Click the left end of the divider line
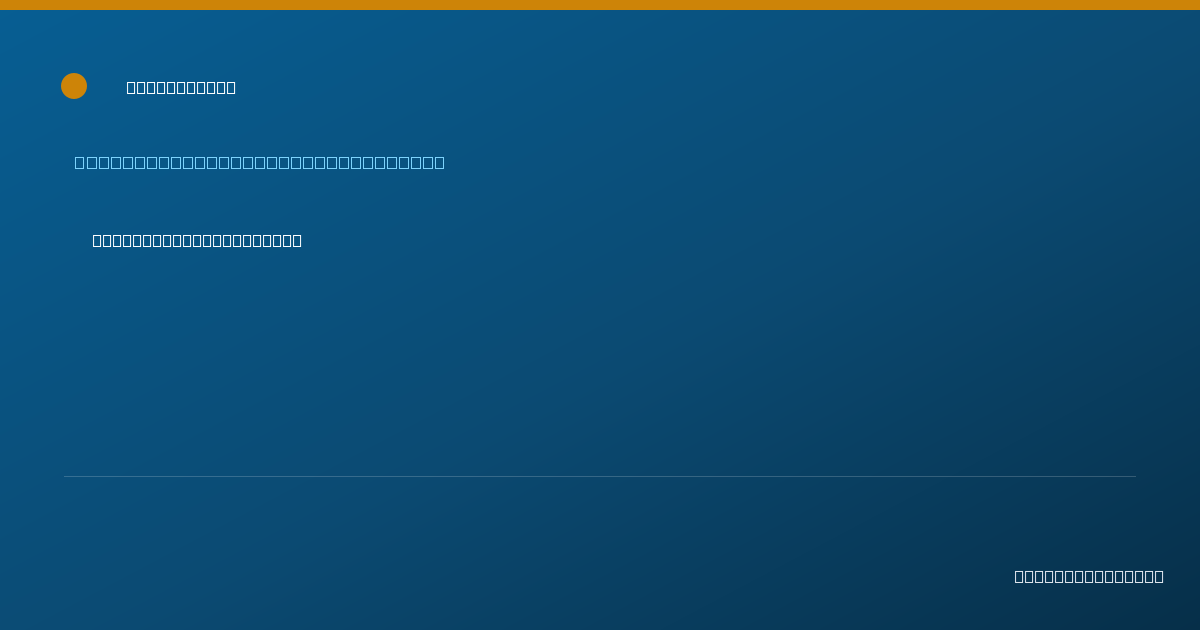 (66, 476)
